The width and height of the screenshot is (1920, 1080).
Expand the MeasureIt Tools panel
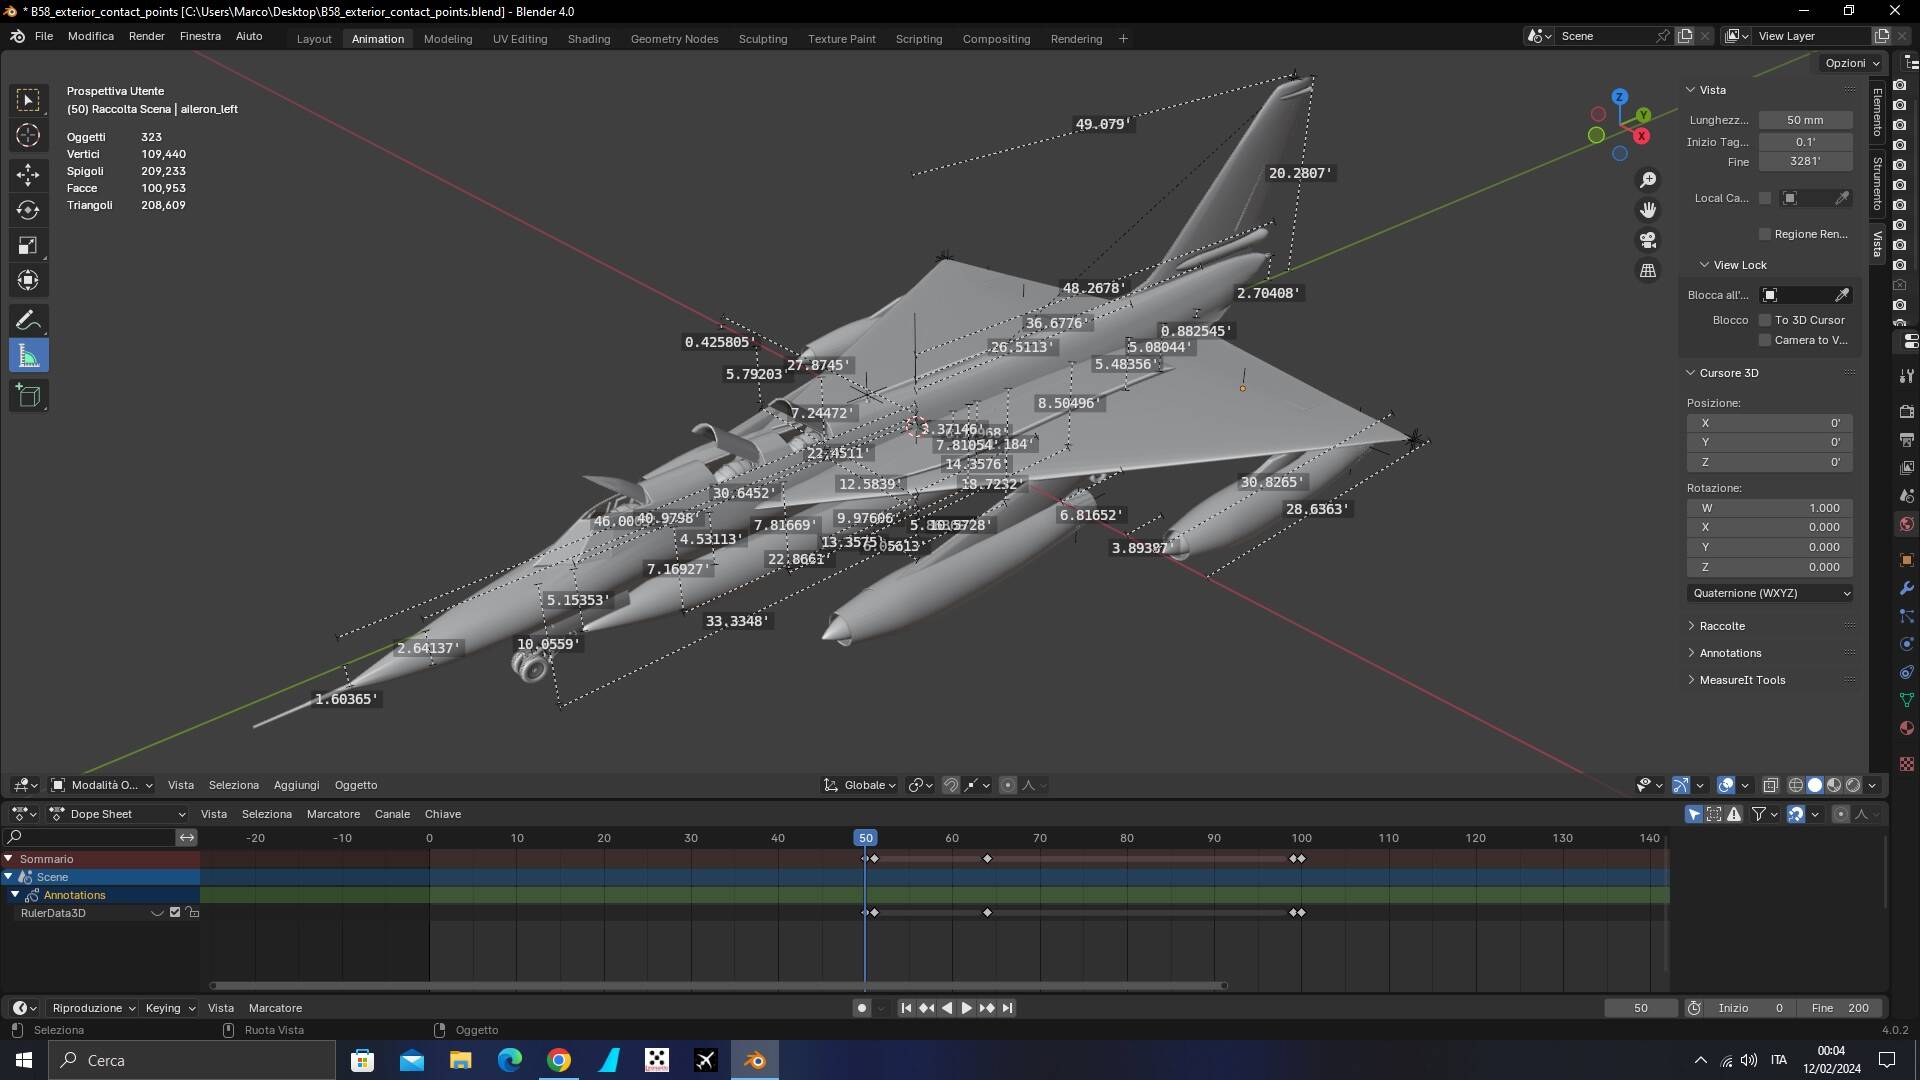1742,680
